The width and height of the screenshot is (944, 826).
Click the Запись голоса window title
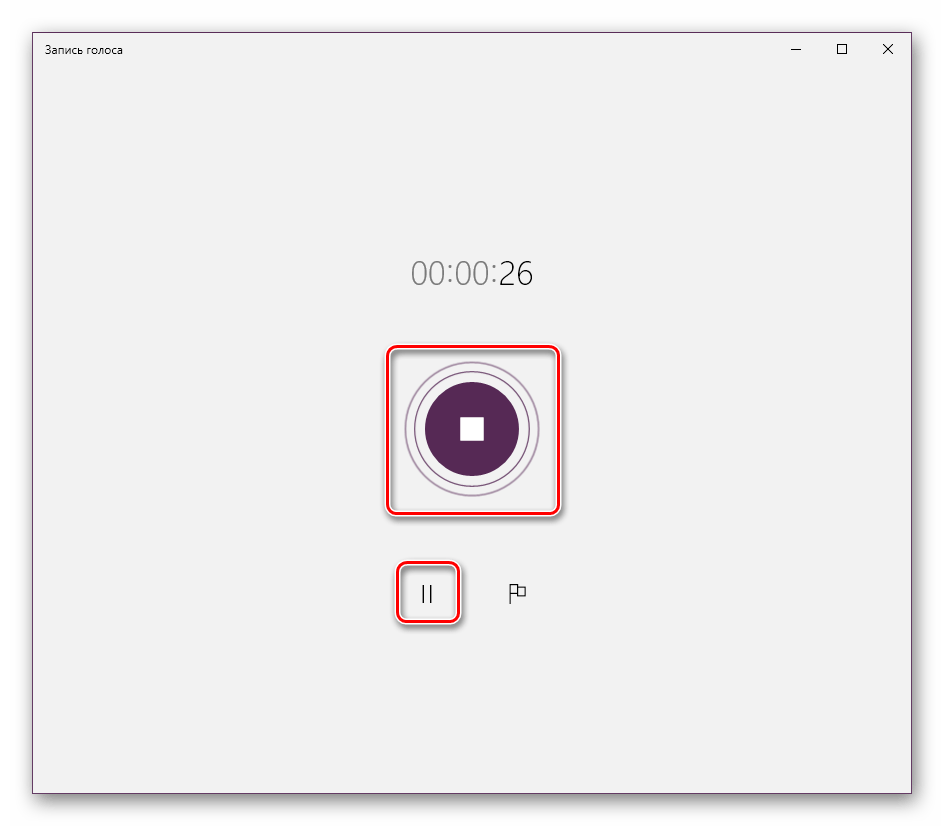(84, 50)
